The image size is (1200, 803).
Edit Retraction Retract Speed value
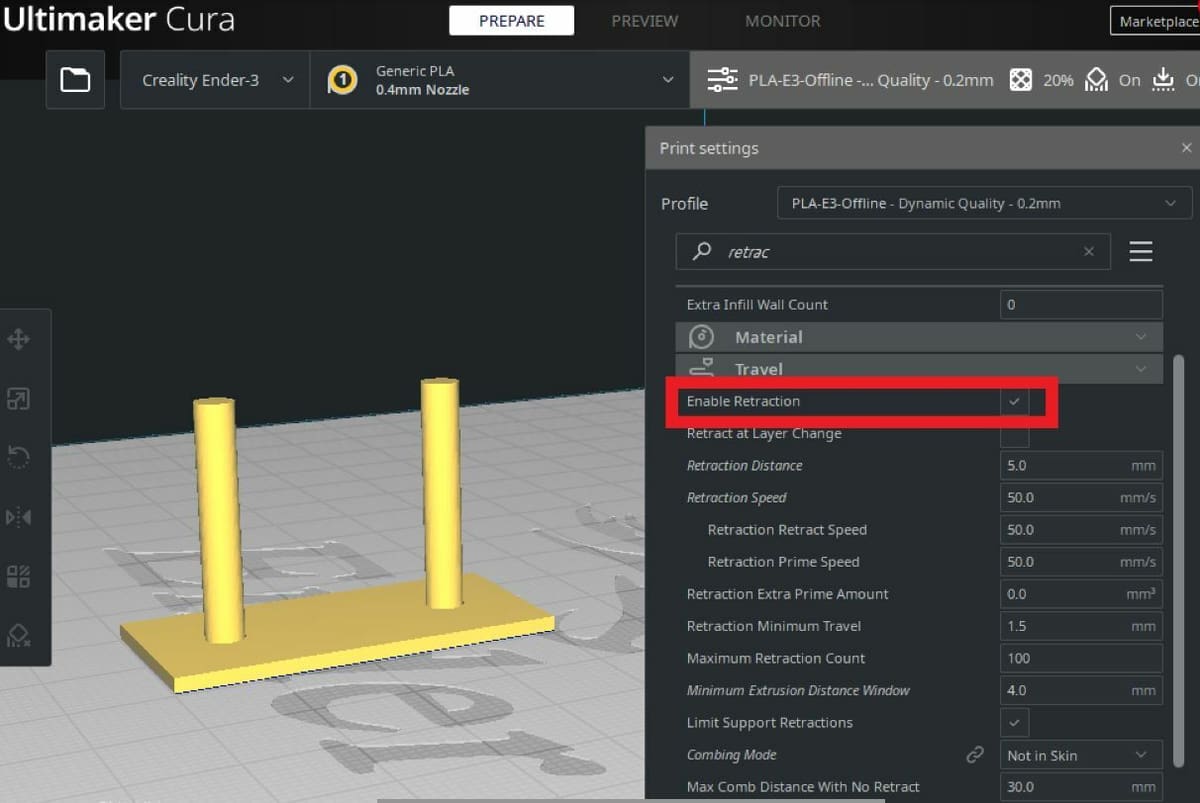[1081, 529]
